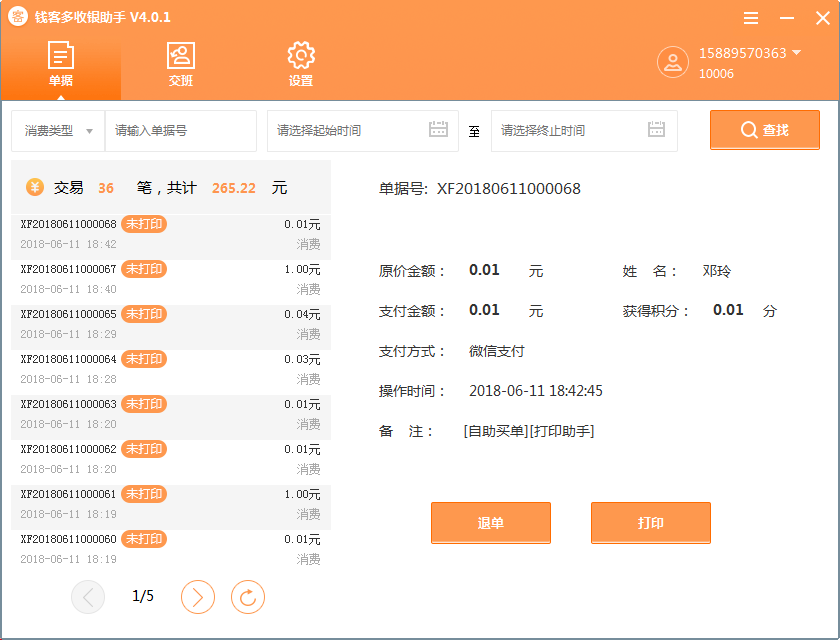Select order XF20180611000067
This screenshot has width=840, height=640.
click(171, 282)
